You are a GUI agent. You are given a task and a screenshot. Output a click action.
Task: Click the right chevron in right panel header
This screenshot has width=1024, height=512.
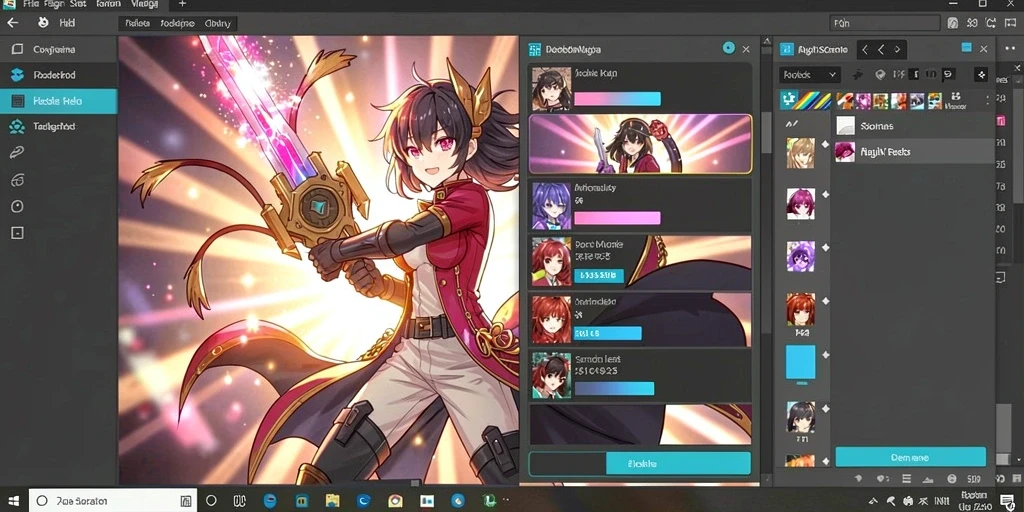(898, 49)
